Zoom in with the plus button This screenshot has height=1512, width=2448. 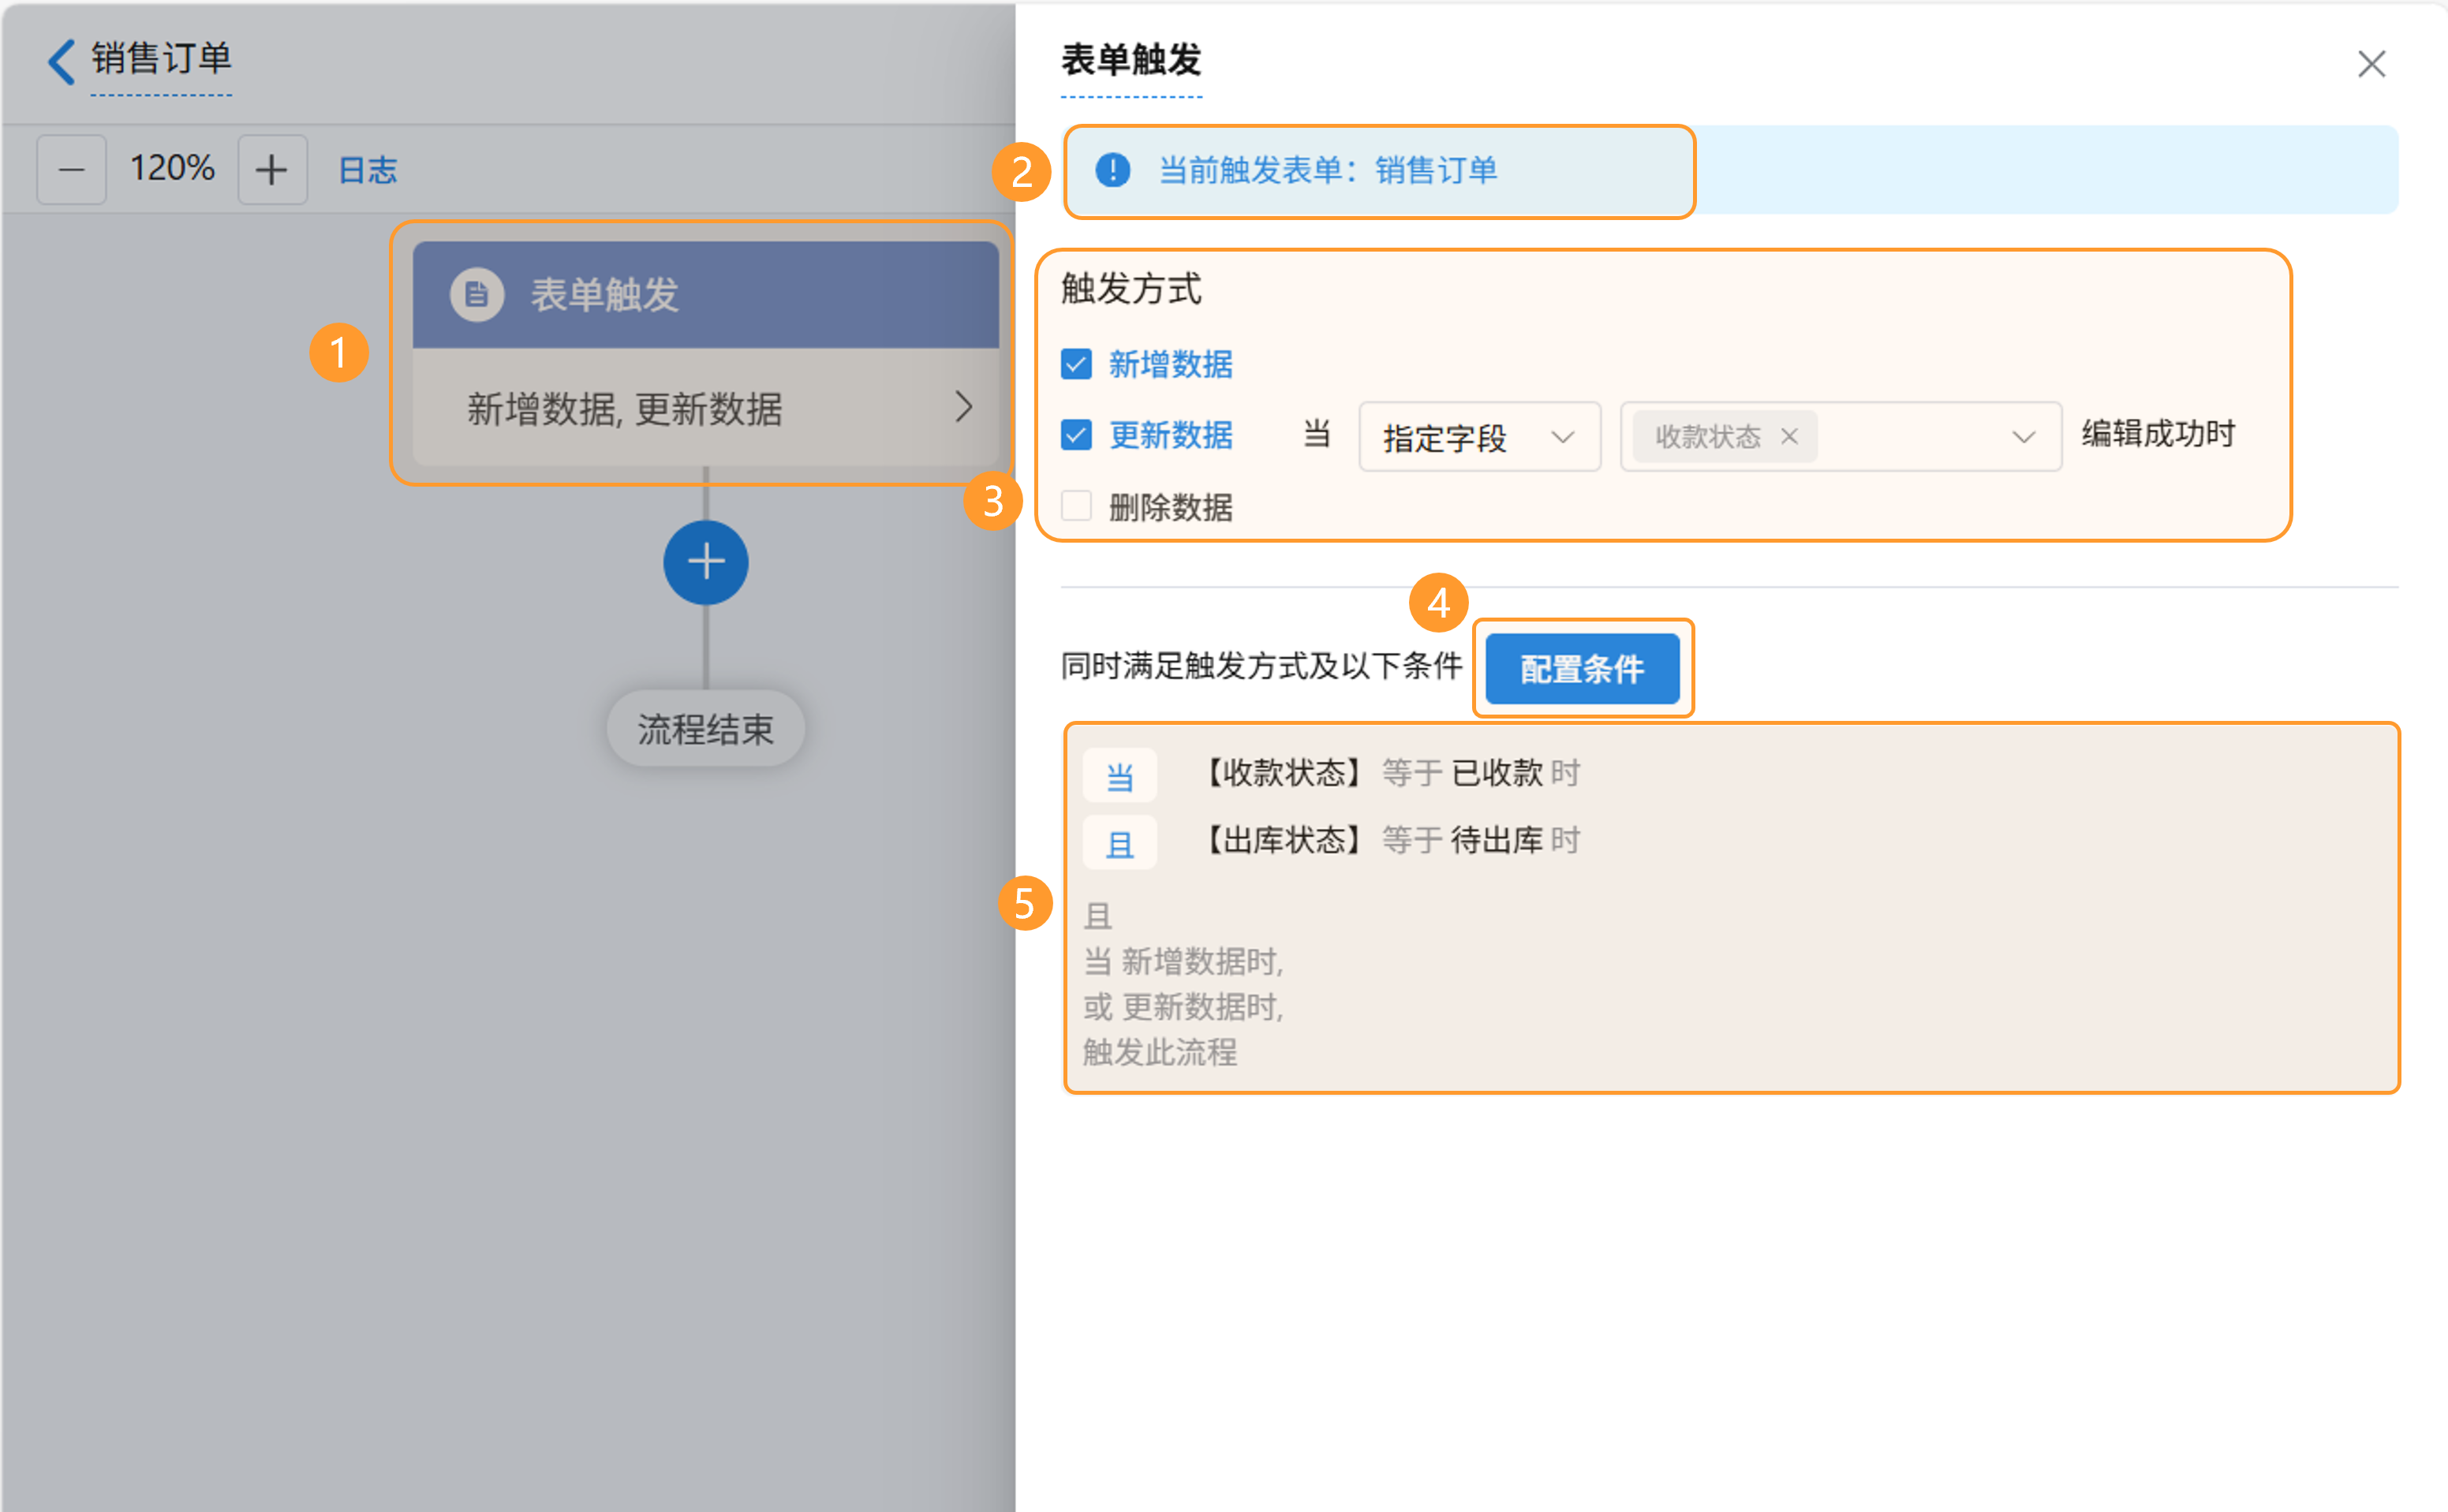[272, 170]
